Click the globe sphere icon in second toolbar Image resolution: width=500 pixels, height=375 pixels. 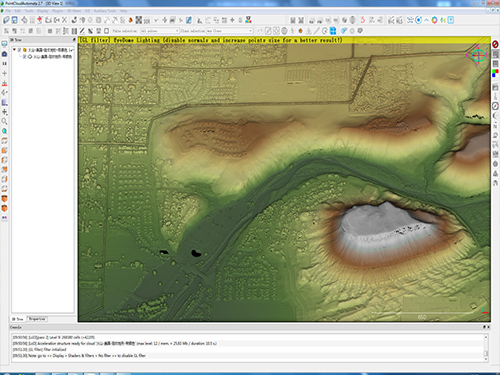(284, 31)
